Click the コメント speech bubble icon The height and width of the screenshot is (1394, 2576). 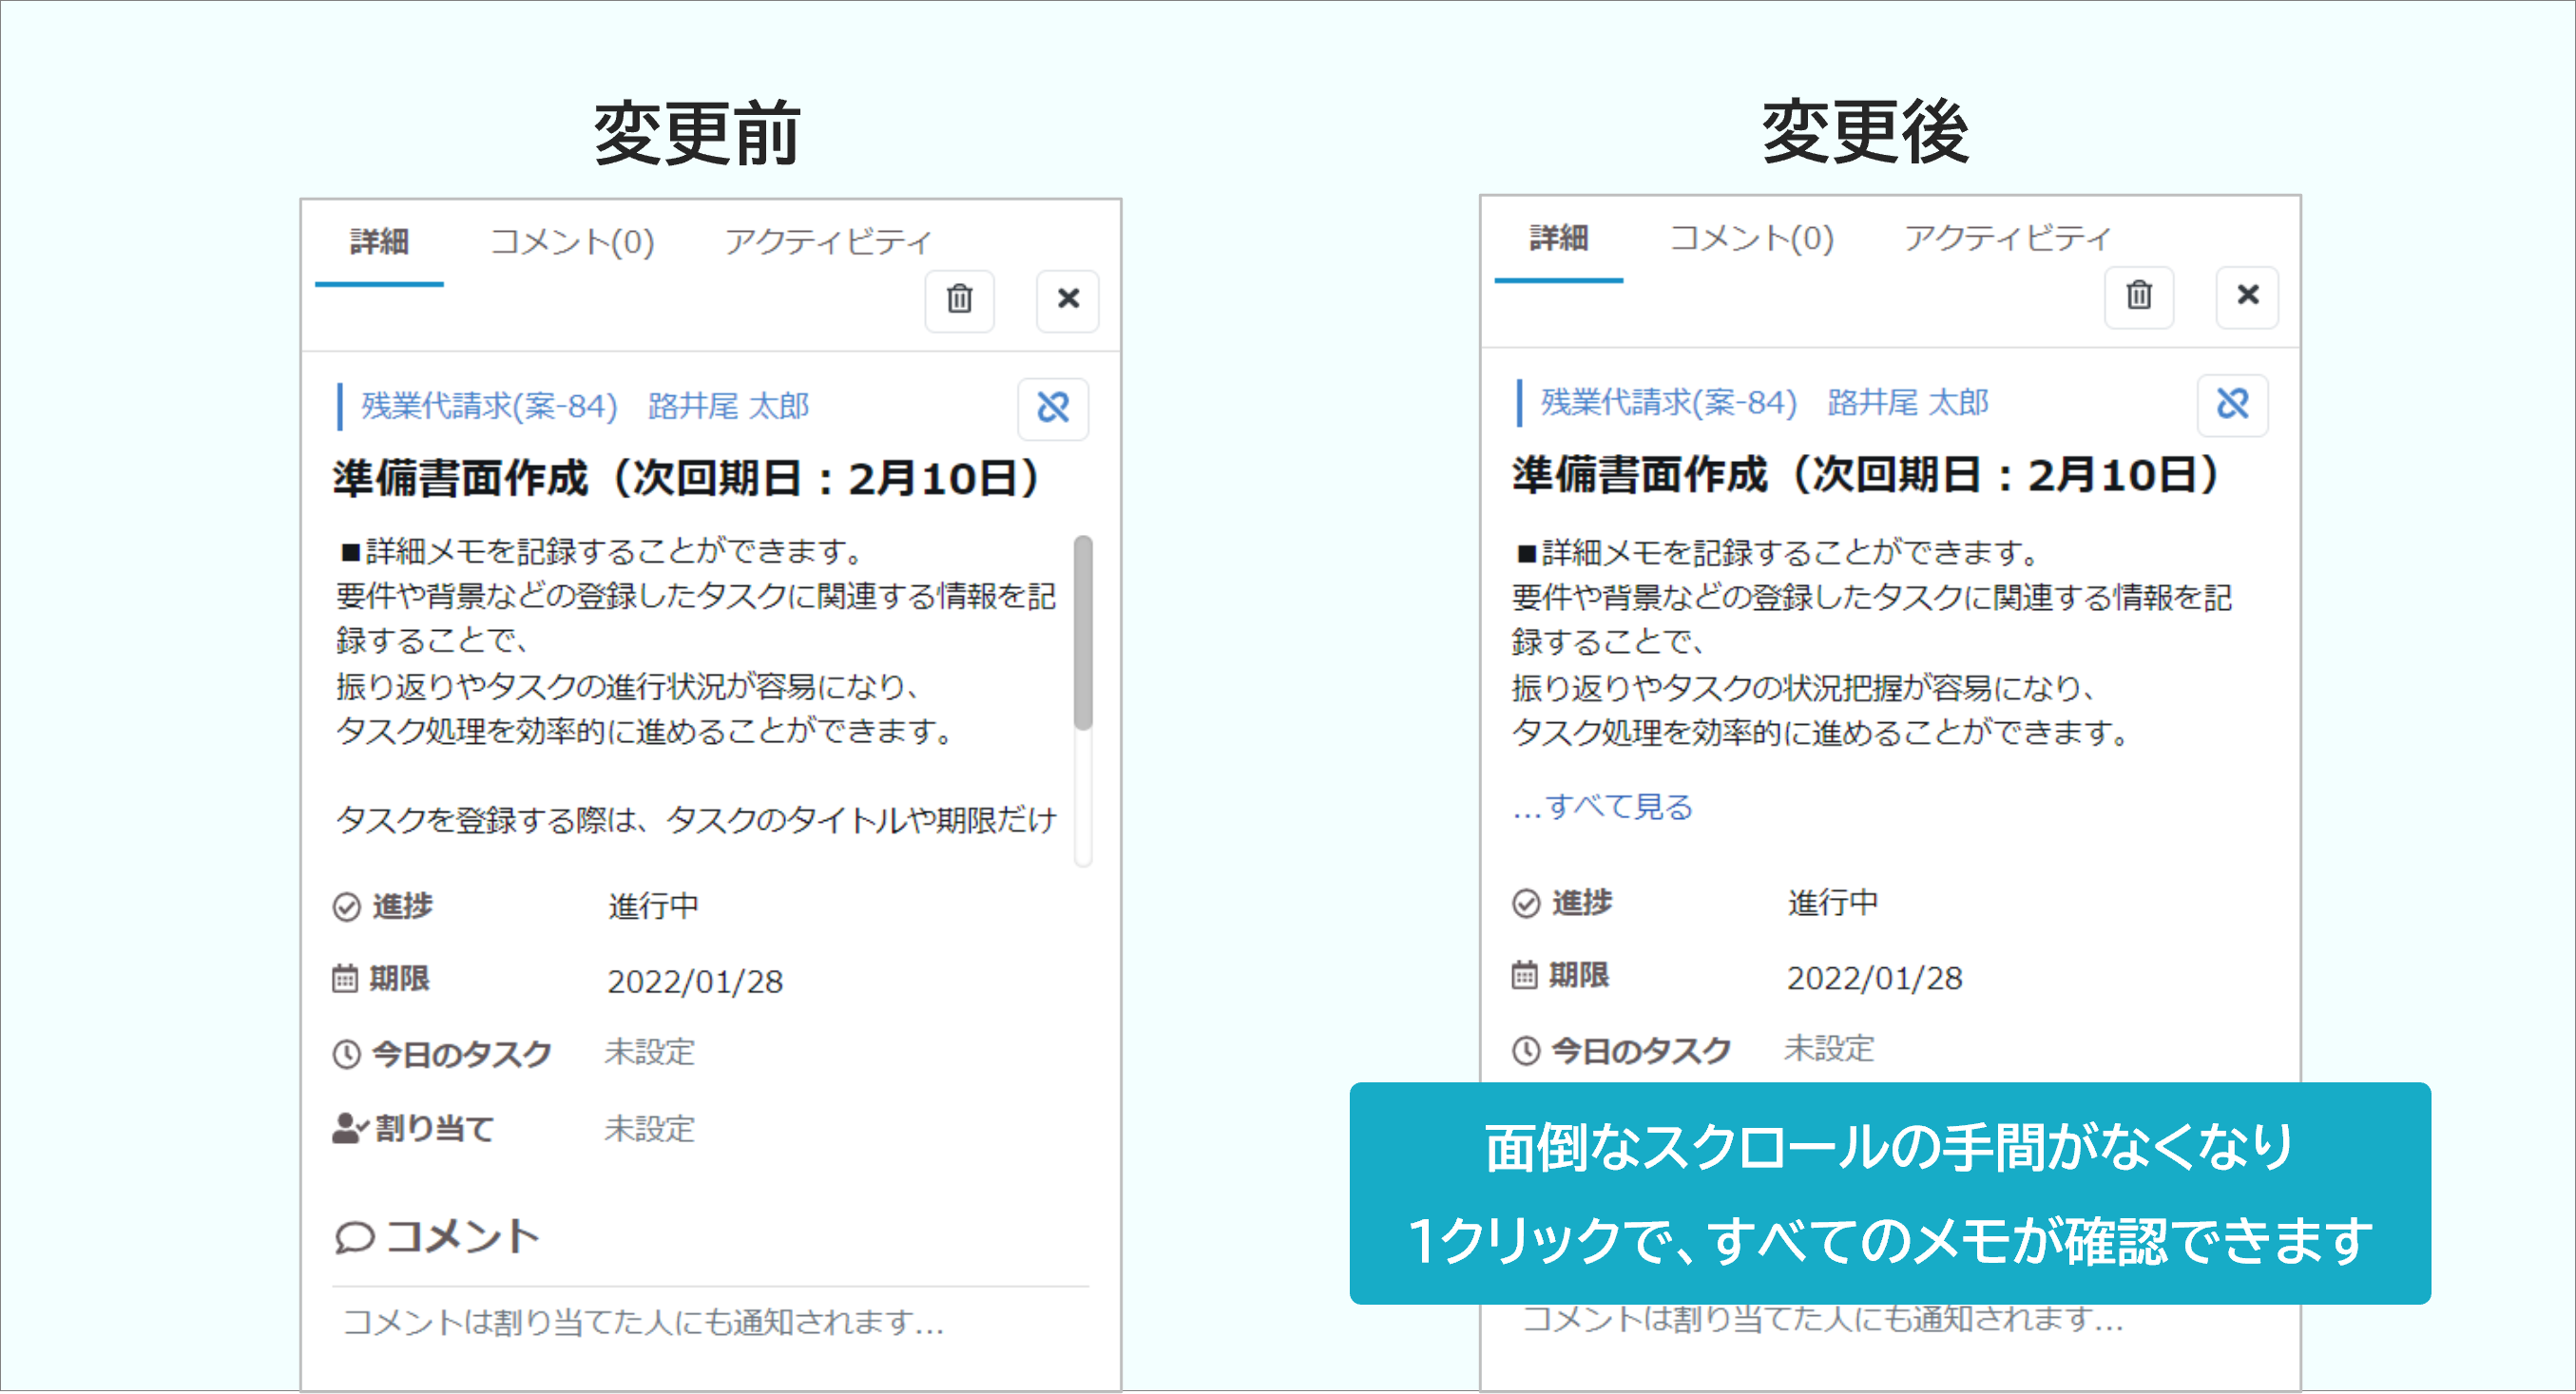click(354, 1238)
